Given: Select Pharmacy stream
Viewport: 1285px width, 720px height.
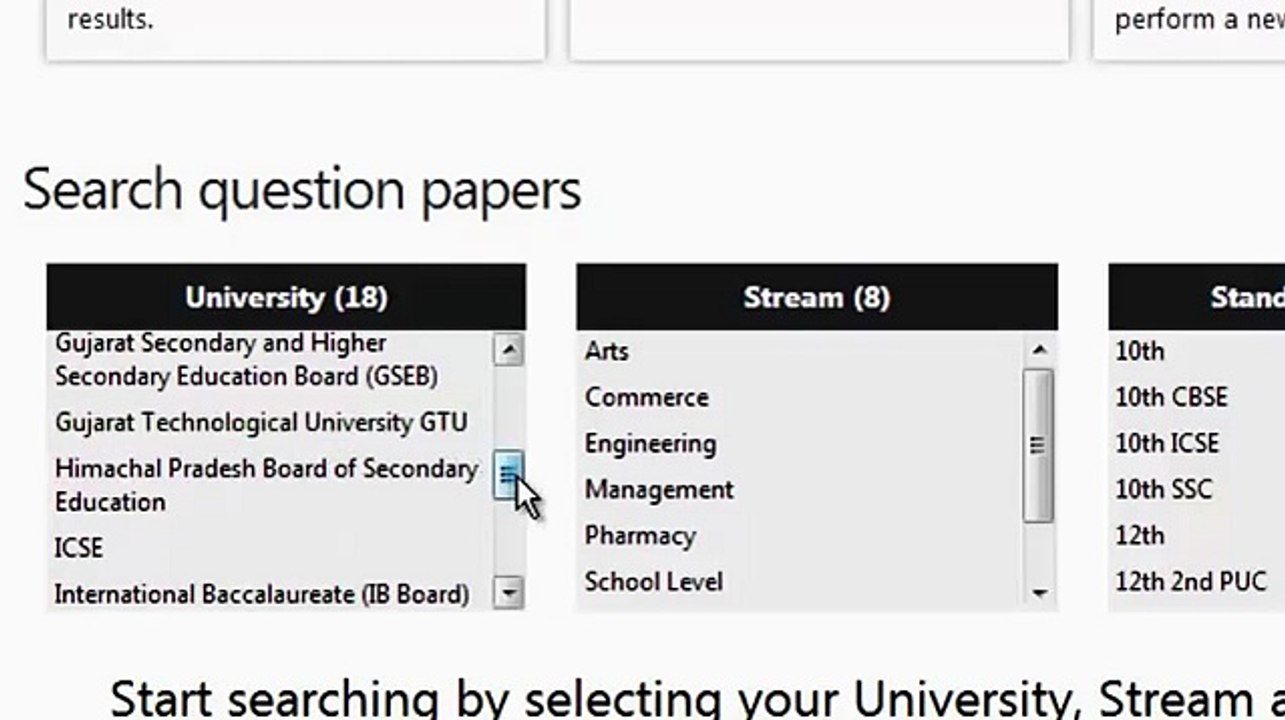Looking at the screenshot, I should coord(641,535).
